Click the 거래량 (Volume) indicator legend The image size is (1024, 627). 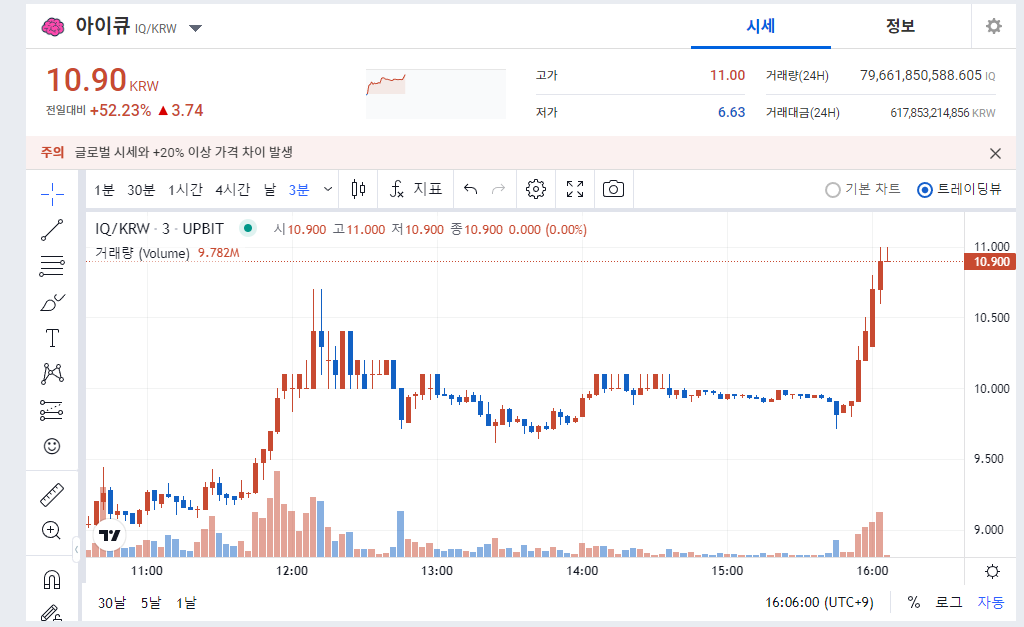142,253
